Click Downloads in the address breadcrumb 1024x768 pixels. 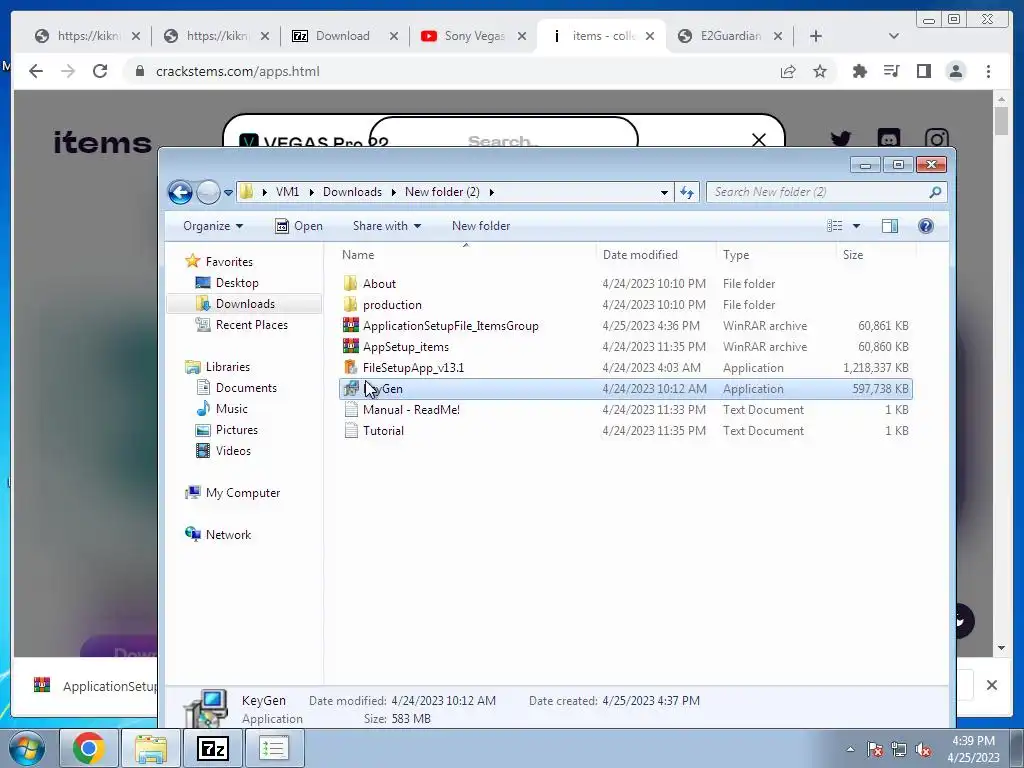click(x=352, y=192)
